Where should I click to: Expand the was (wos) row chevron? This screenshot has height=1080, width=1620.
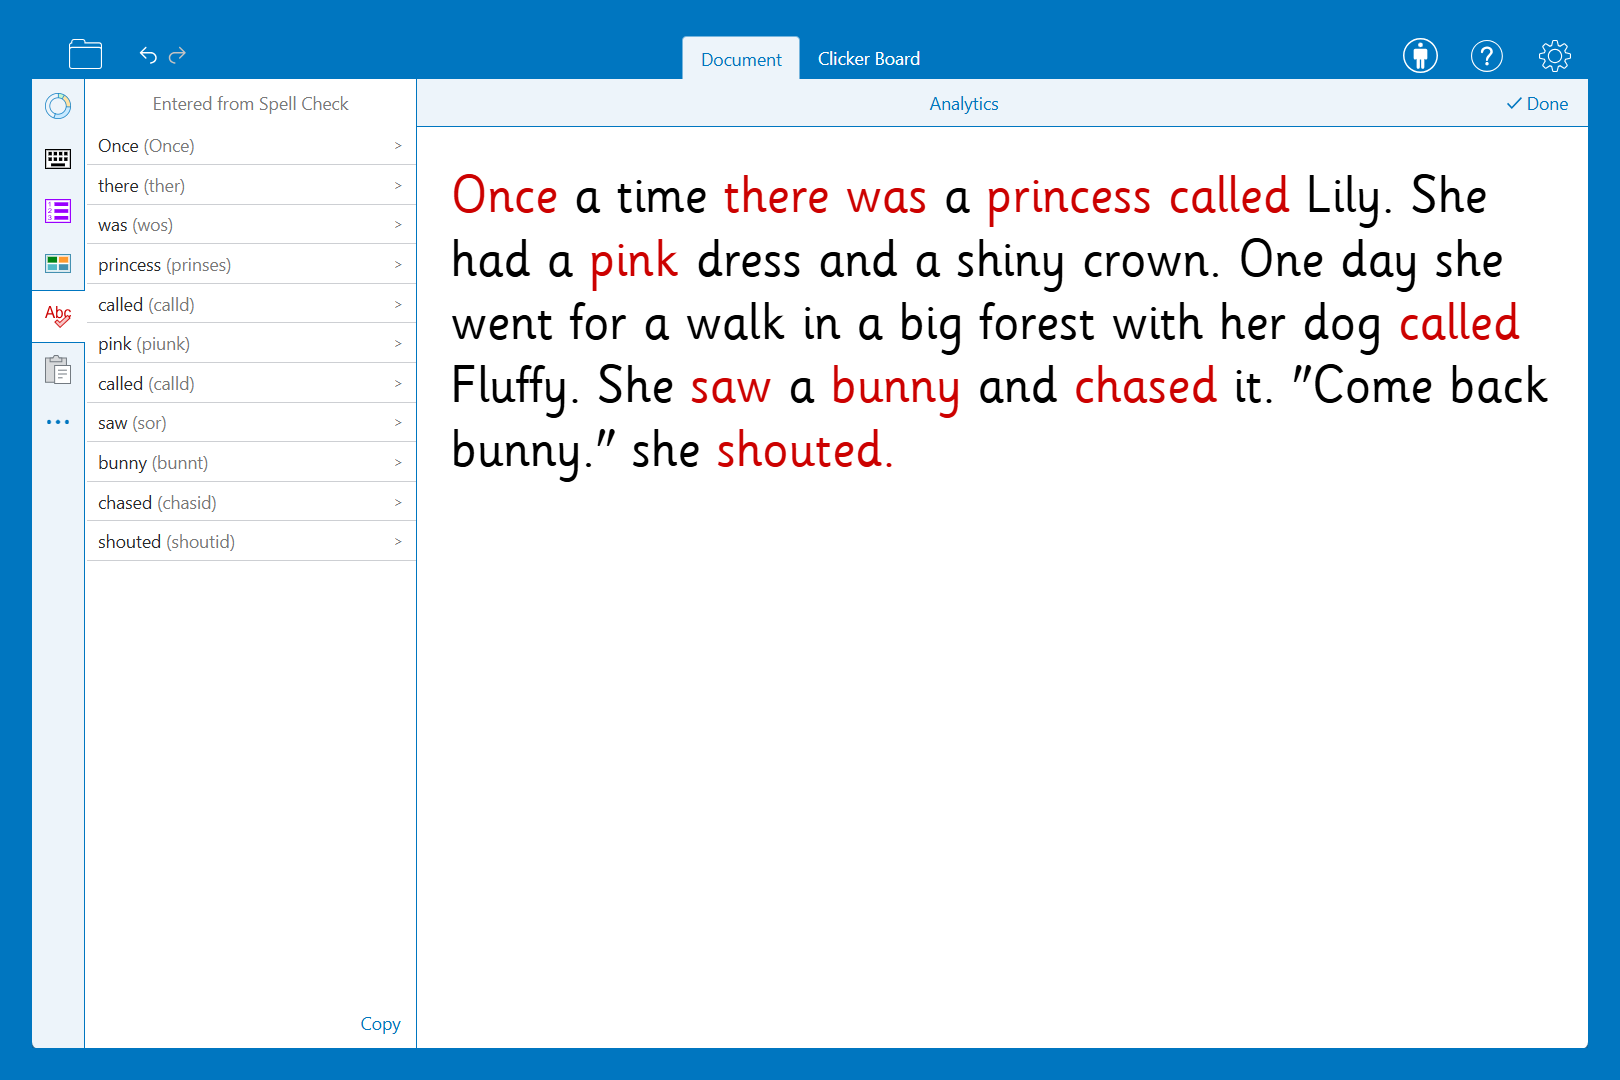coord(398,225)
